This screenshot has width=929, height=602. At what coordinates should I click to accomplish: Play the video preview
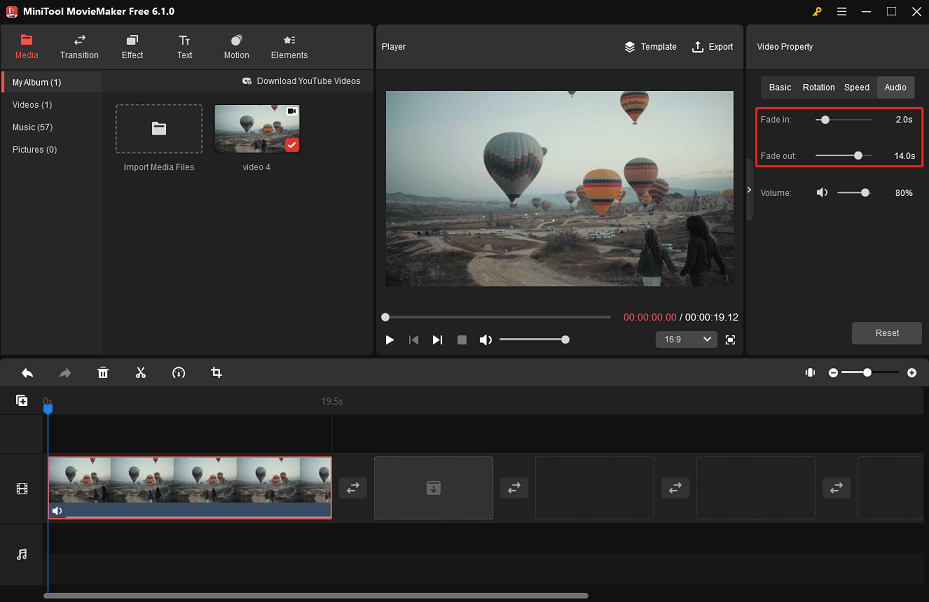(389, 340)
